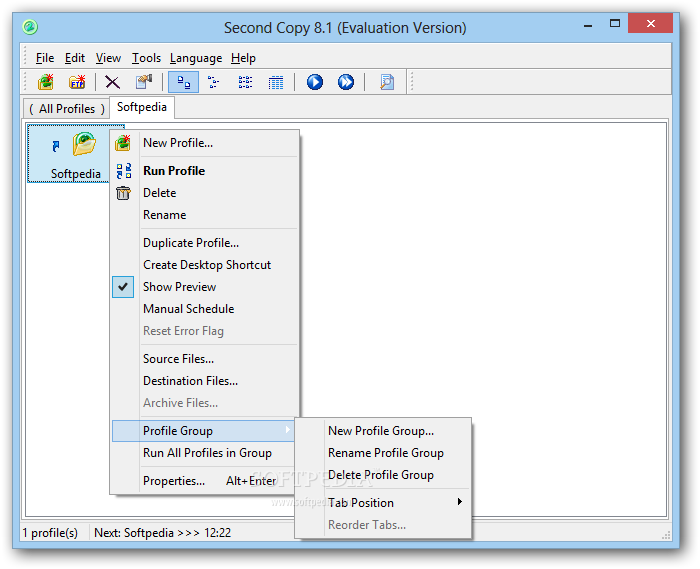Click the Delete X toolbar icon
700x569 pixels.
(x=112, y=82)
